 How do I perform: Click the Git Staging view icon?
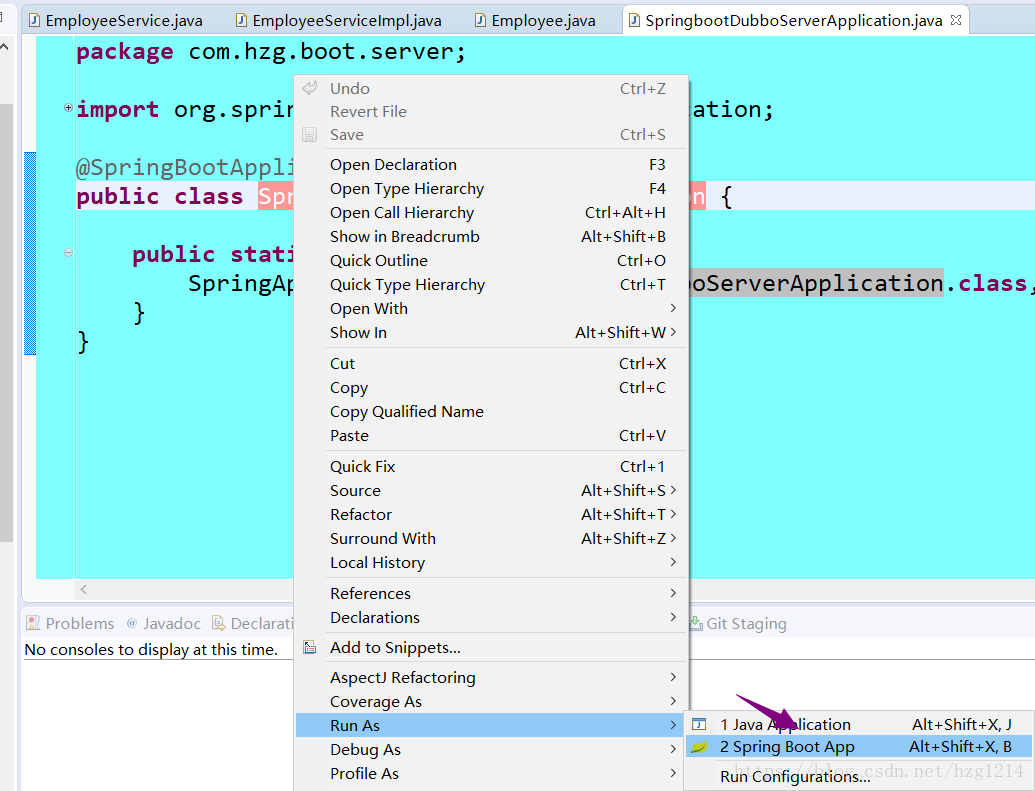696,623
